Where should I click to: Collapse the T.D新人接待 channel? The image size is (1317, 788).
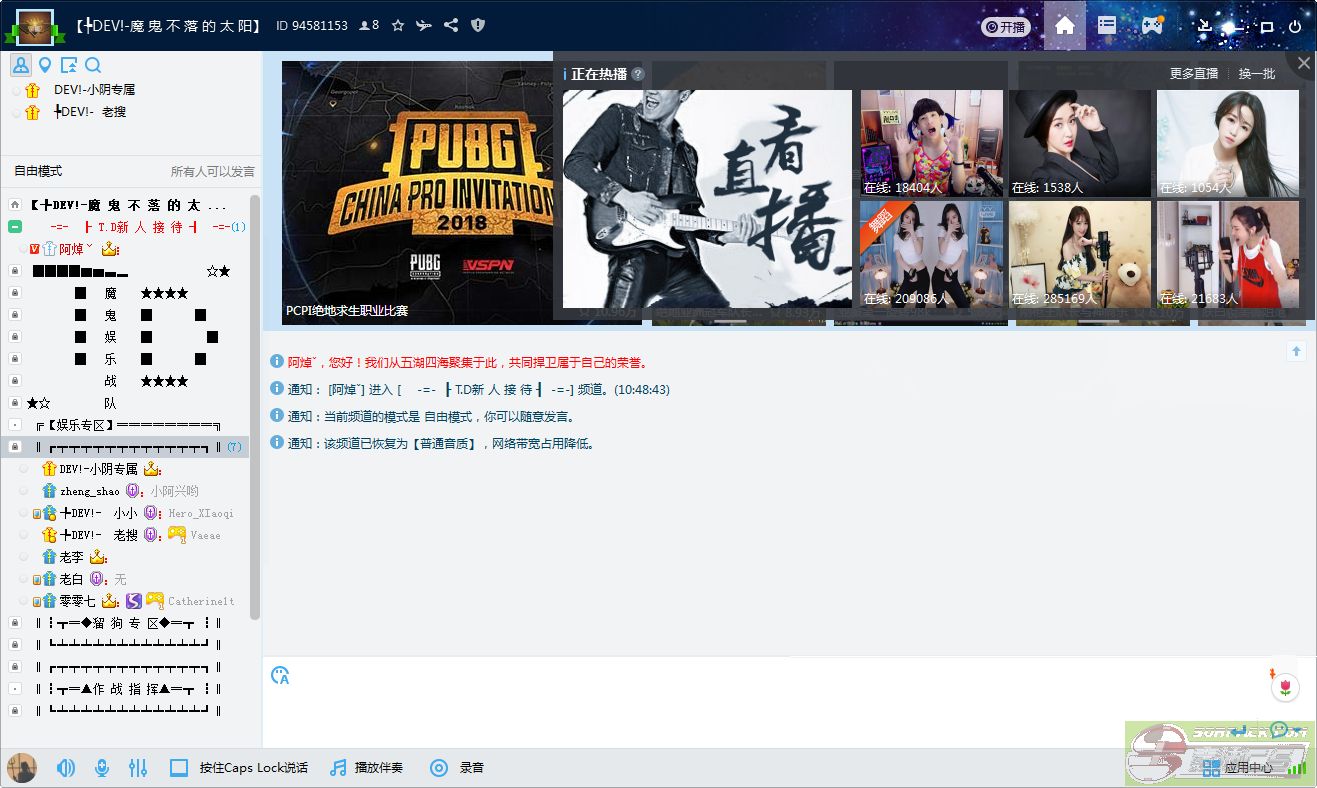(15, 227)
